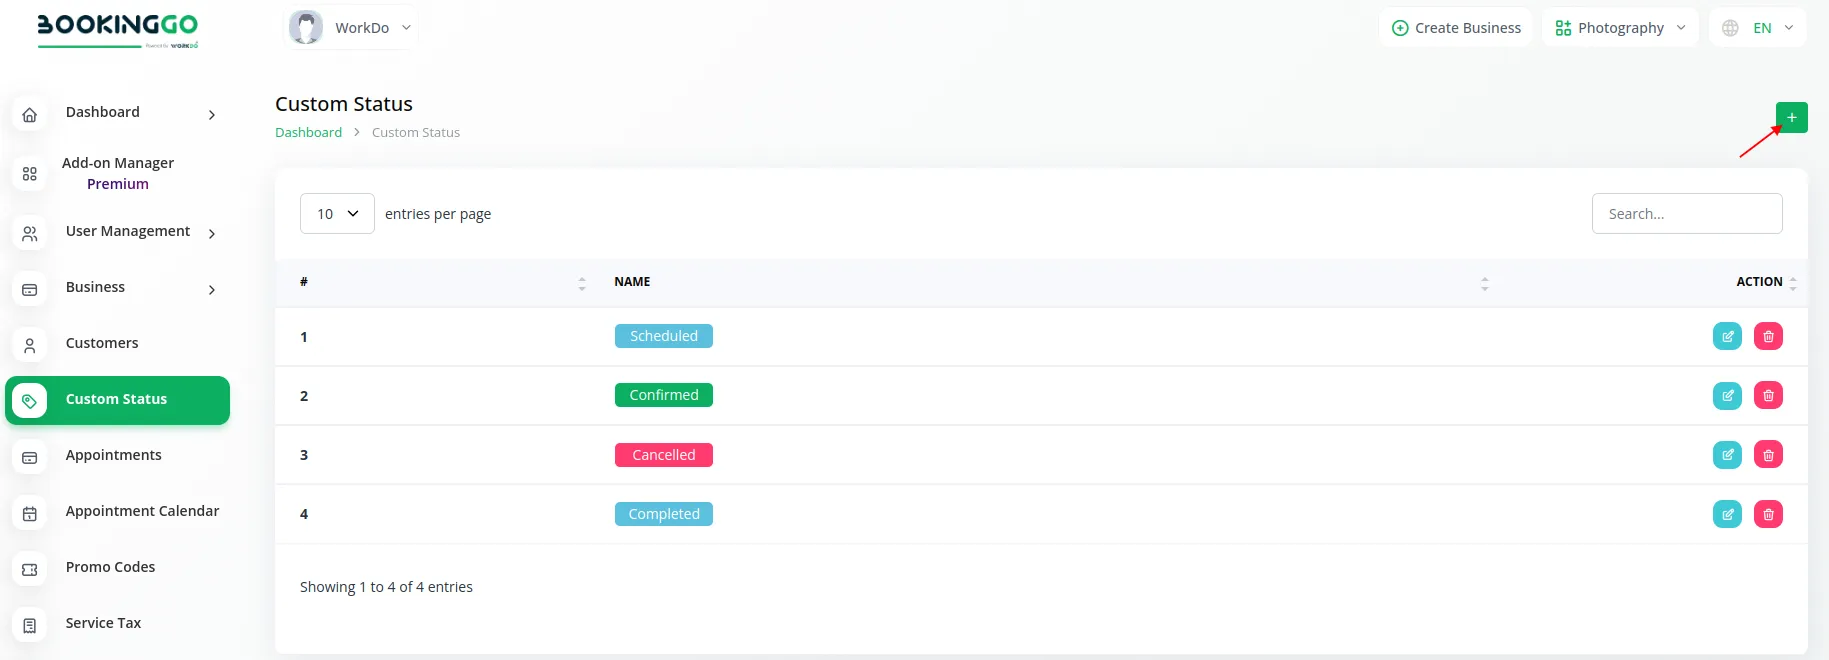
Task: Delete the Completed status entry
Action: (1768, 514)
